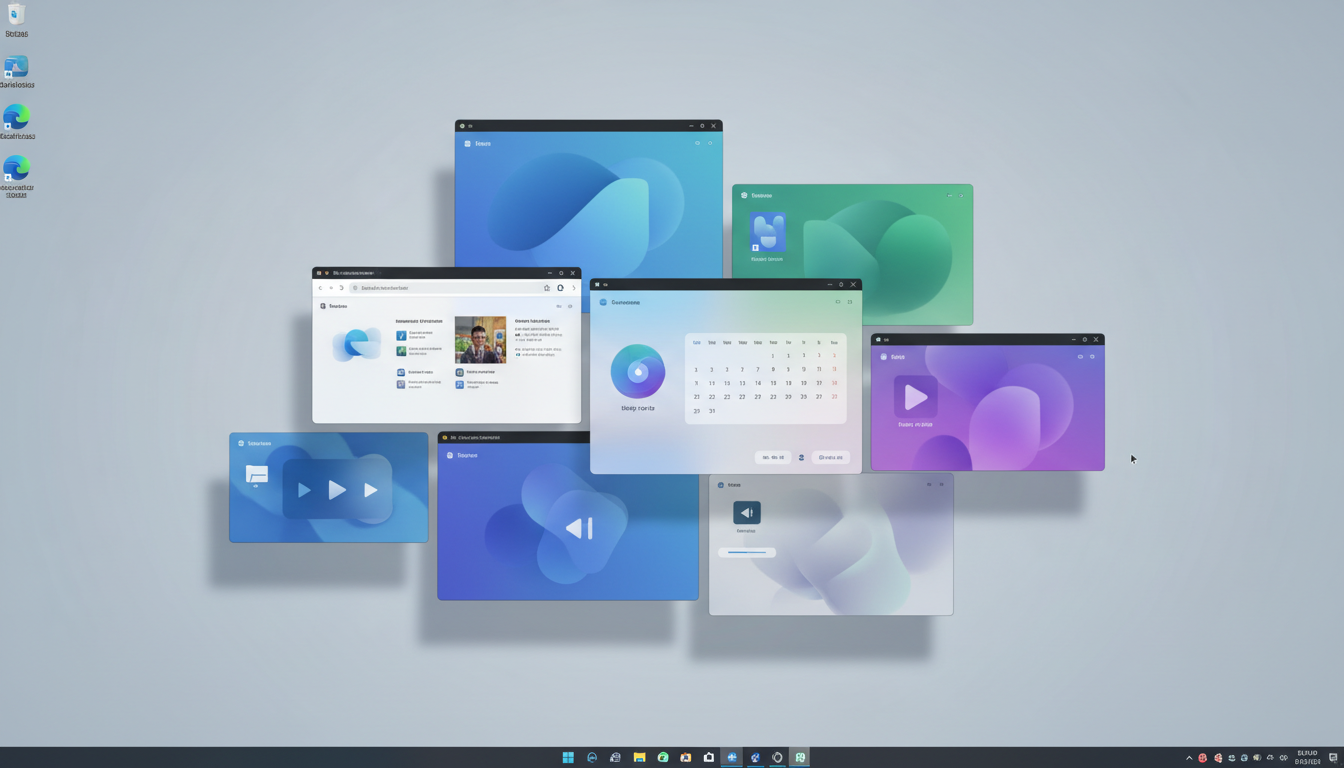This screenshot has height=768, width=1344.
Task: Open the browser profile avatar beside the address bar
Action: tap(561, 287)
